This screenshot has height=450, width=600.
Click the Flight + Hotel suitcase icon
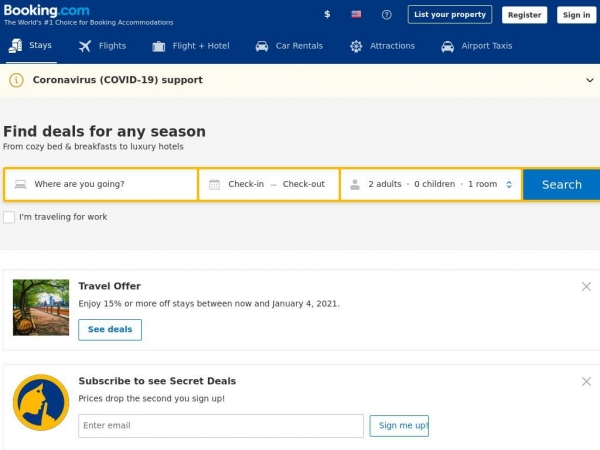[158, 47]
